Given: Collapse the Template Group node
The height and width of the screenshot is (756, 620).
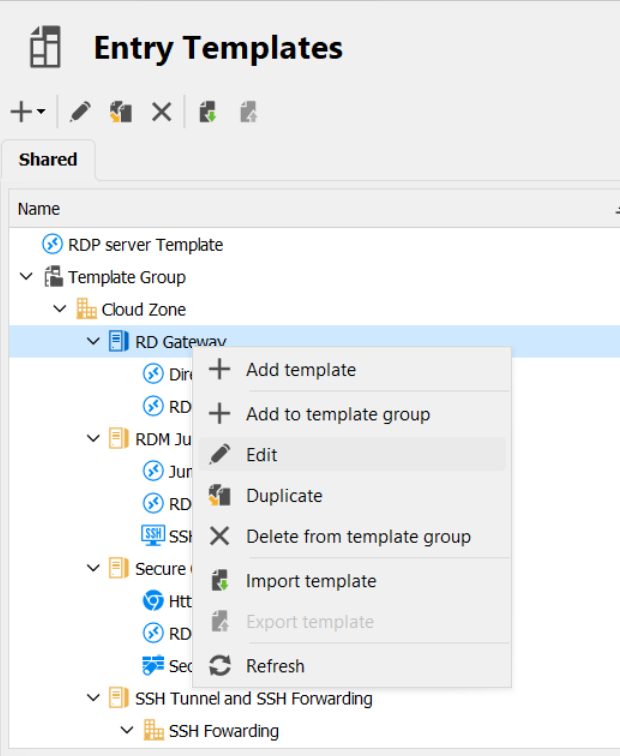Looking at the screenshot, I should [26, 277].
